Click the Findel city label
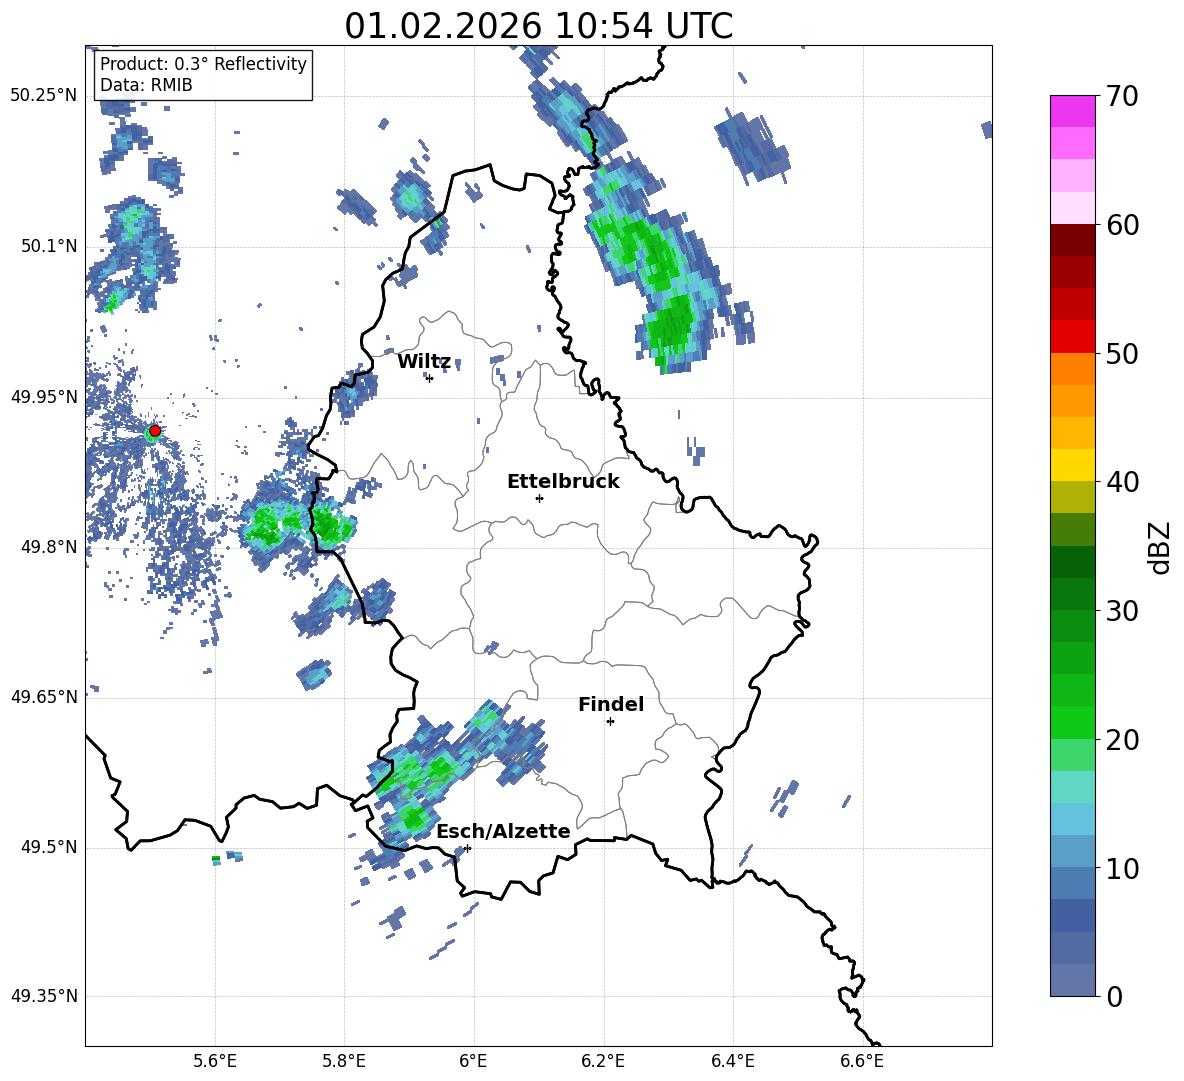This screenshot has height=1081, width=1184. [x=611, y=704]
